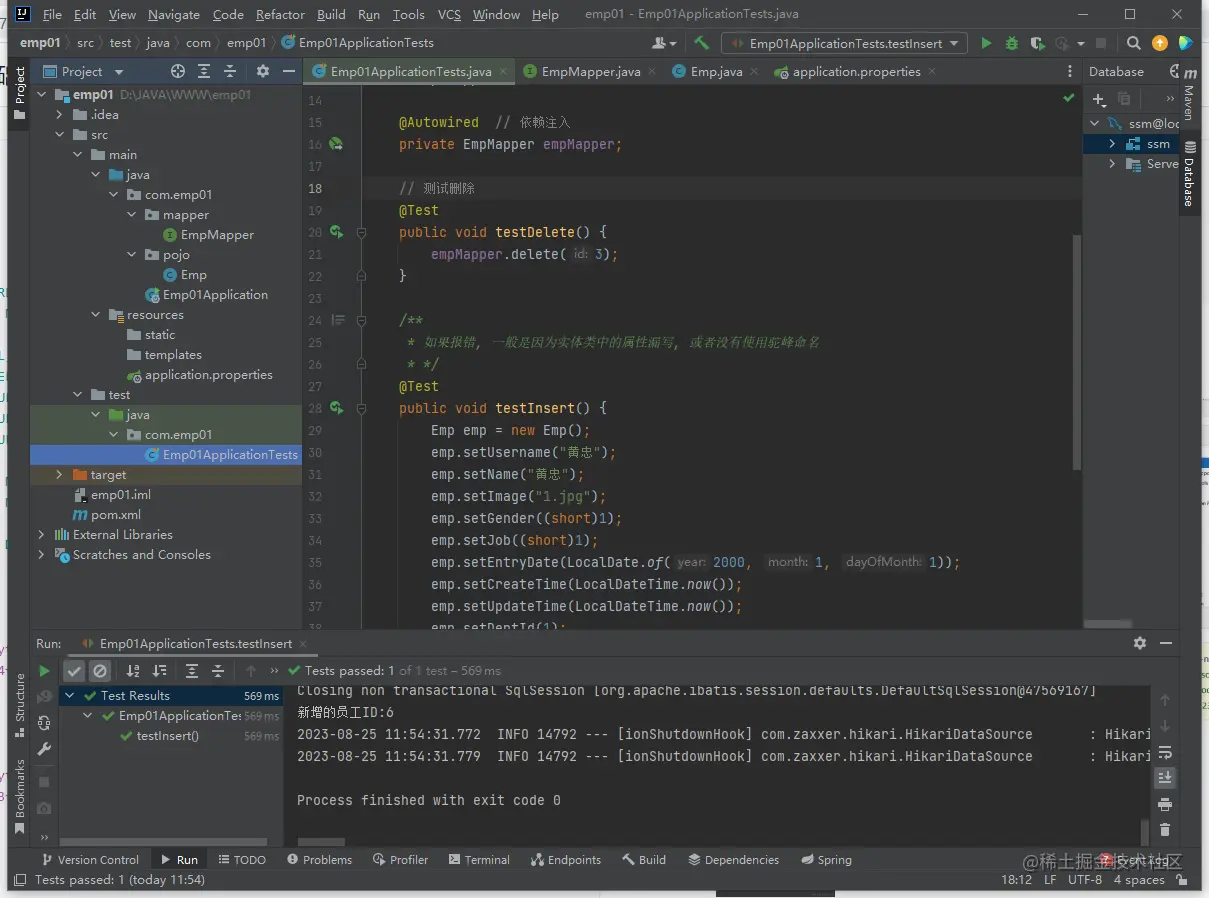Clear console output with trash icon

point(1164,829)
